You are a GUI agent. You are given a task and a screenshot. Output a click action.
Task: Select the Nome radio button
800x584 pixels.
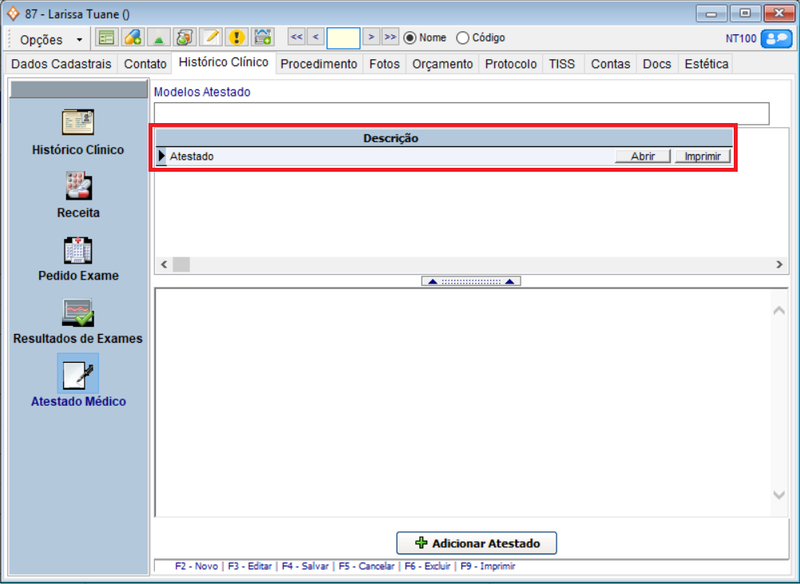[x=410, y=38]
